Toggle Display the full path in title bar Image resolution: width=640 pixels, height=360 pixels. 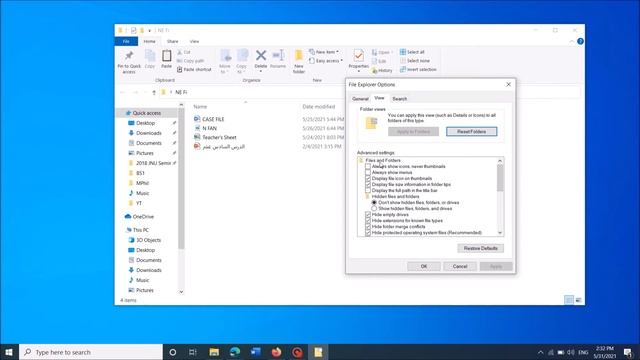368,191
